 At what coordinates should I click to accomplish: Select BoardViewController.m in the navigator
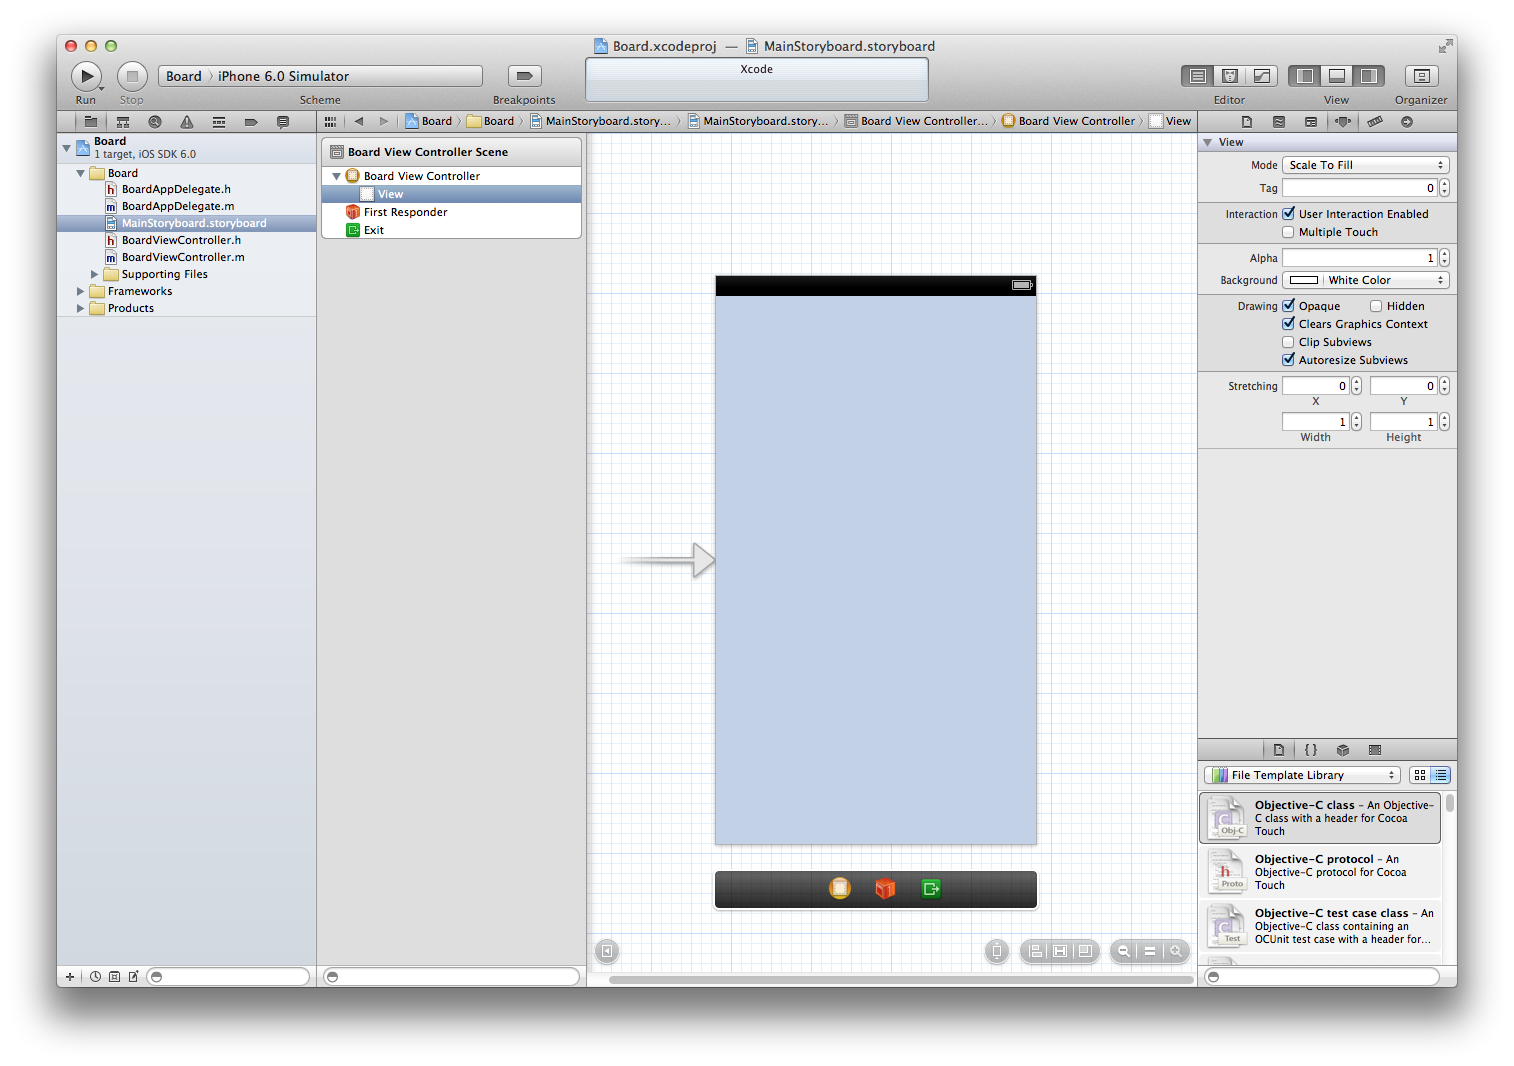187,257
